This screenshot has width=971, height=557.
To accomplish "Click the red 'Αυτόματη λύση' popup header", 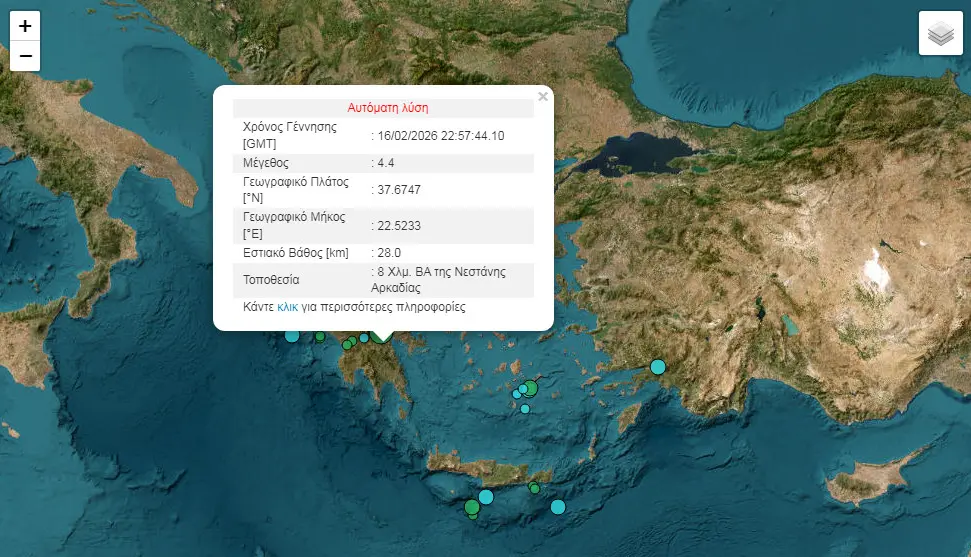I will [388, 107].
